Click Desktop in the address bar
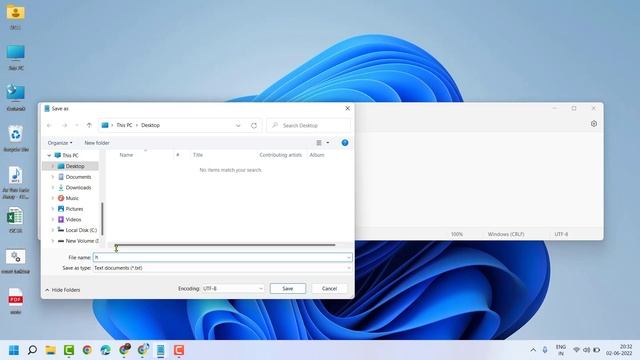This screenshot has width=640, height=360. click(x=150, y=125)
